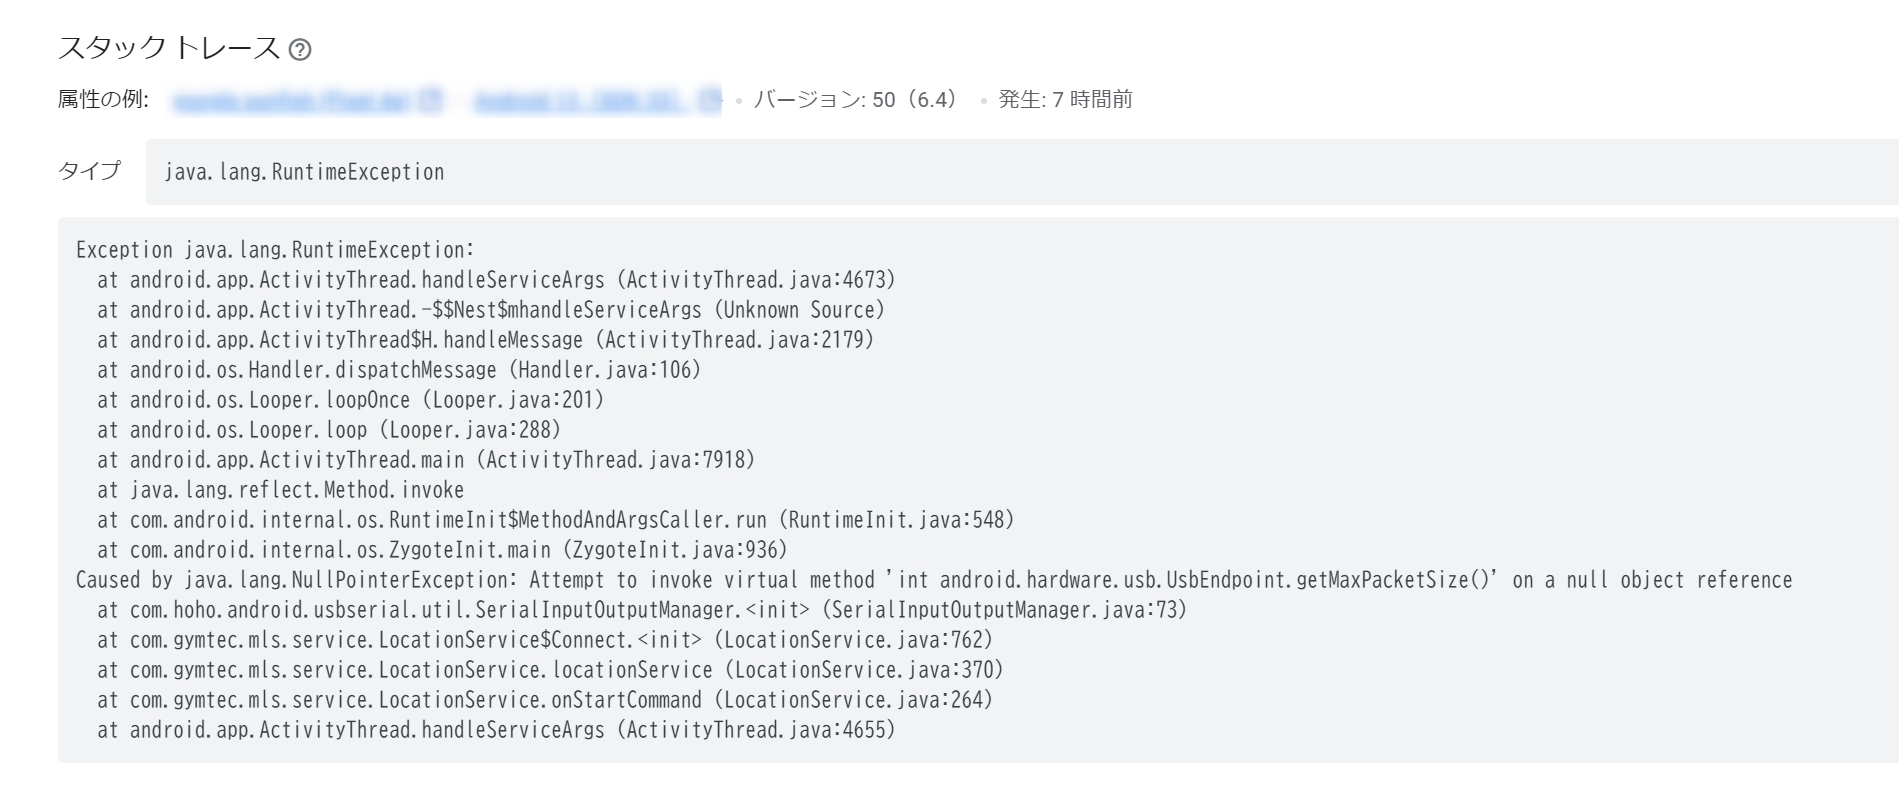Click the external-link icon after the device link
This screenshot has height=805, width=1899.
pyautogui.click(x=431, y=100)
